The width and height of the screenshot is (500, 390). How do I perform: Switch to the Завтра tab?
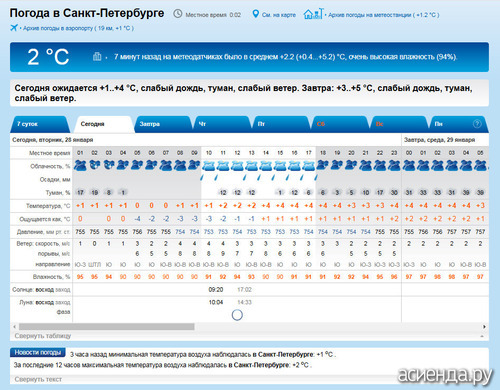tap(163, 124)
